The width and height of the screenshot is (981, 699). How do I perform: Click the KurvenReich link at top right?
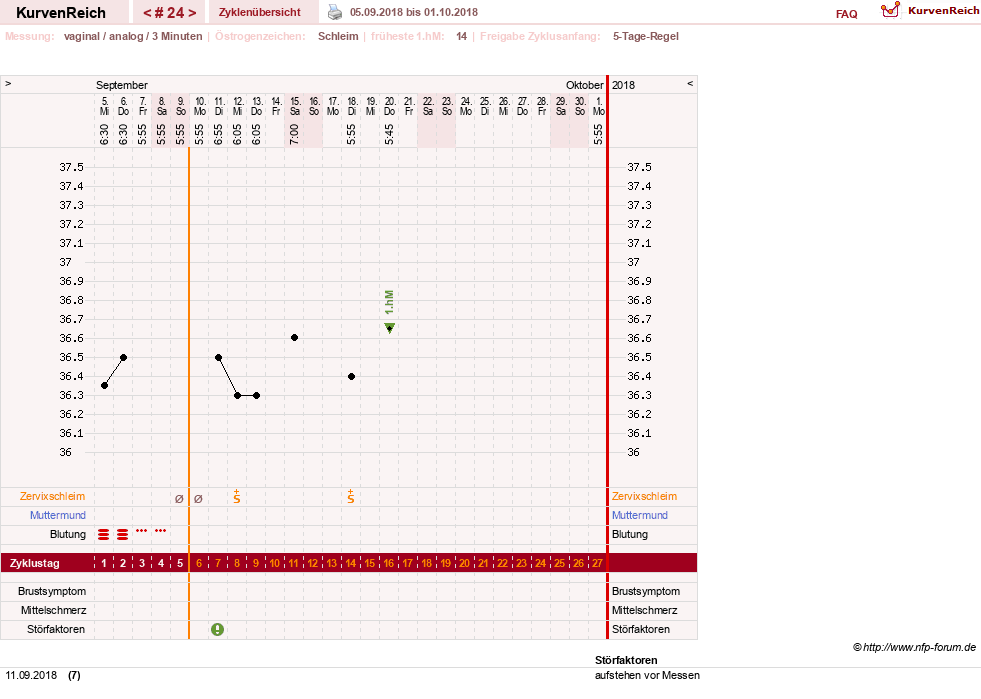[x=943, y=11]
